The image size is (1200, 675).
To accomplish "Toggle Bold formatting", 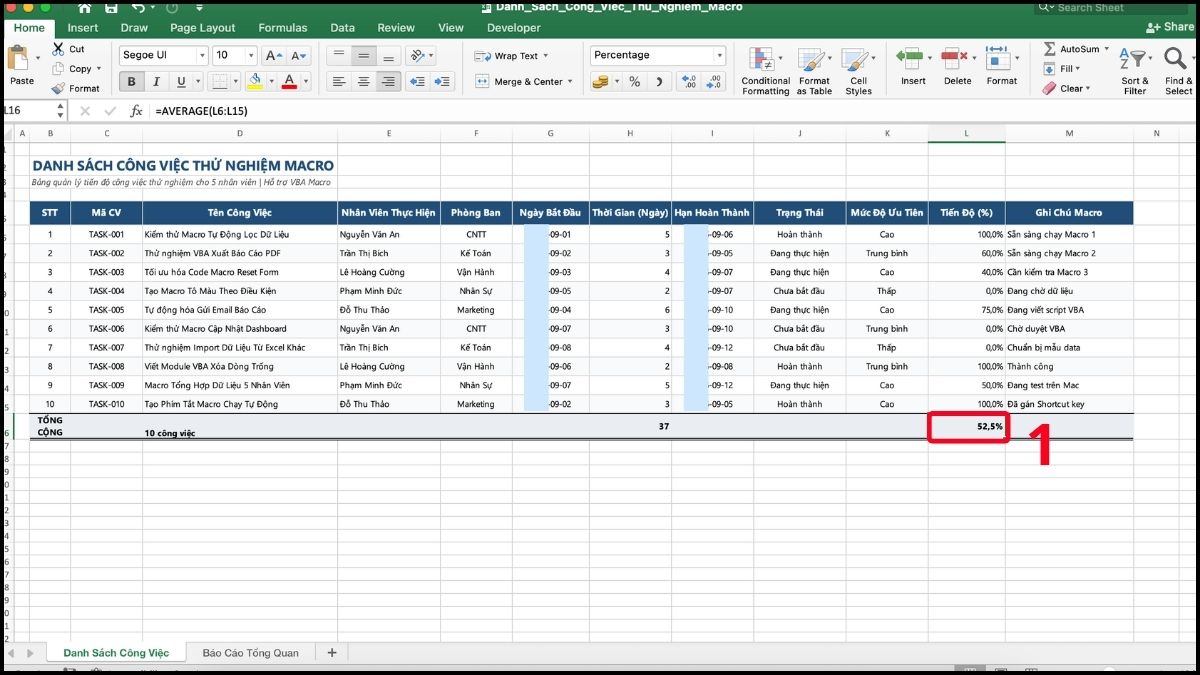I will (131, 82).
